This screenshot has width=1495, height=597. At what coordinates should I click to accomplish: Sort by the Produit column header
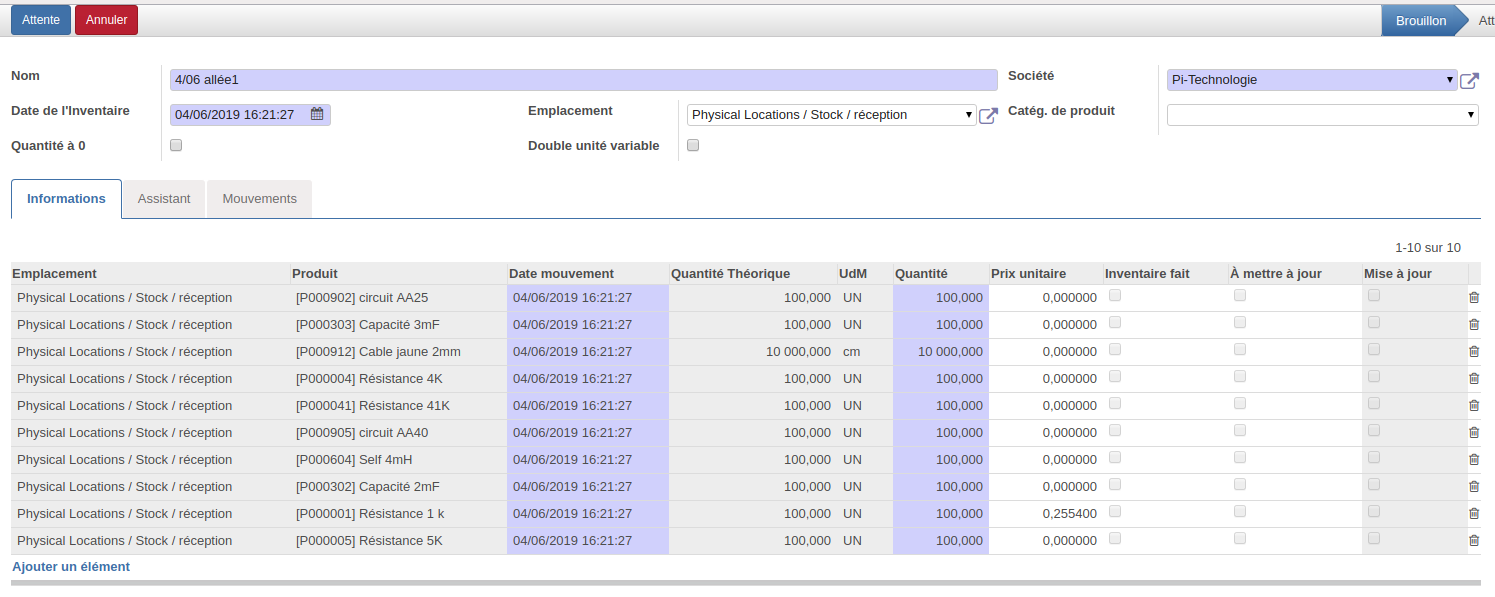398,274
